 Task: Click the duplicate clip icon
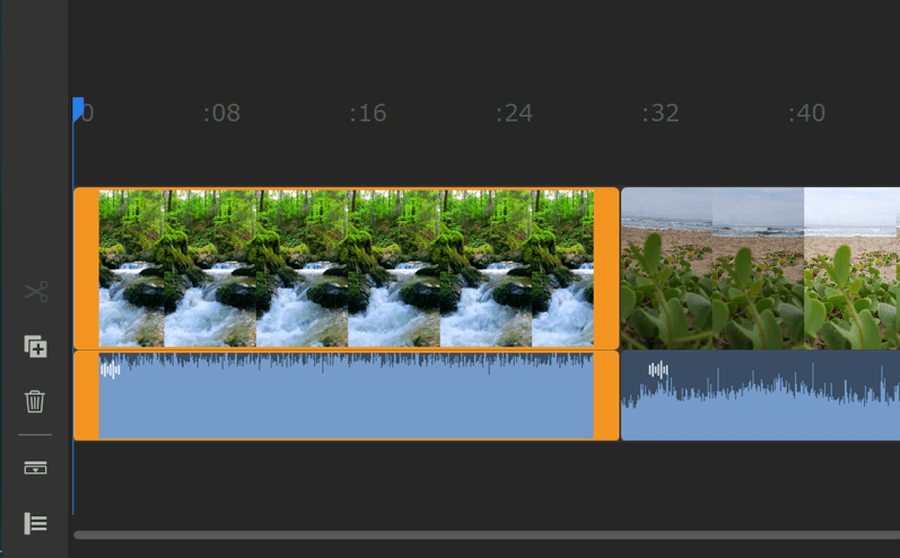coord(36,347)
